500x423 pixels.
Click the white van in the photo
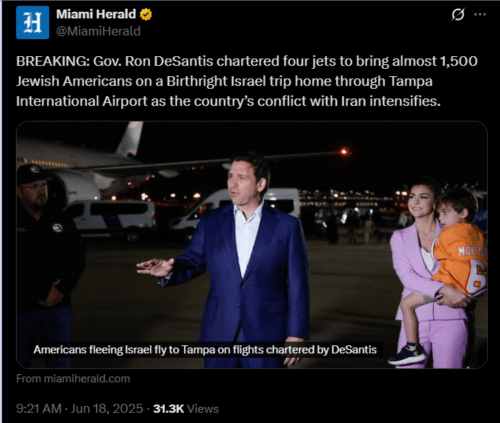[110, 220]
